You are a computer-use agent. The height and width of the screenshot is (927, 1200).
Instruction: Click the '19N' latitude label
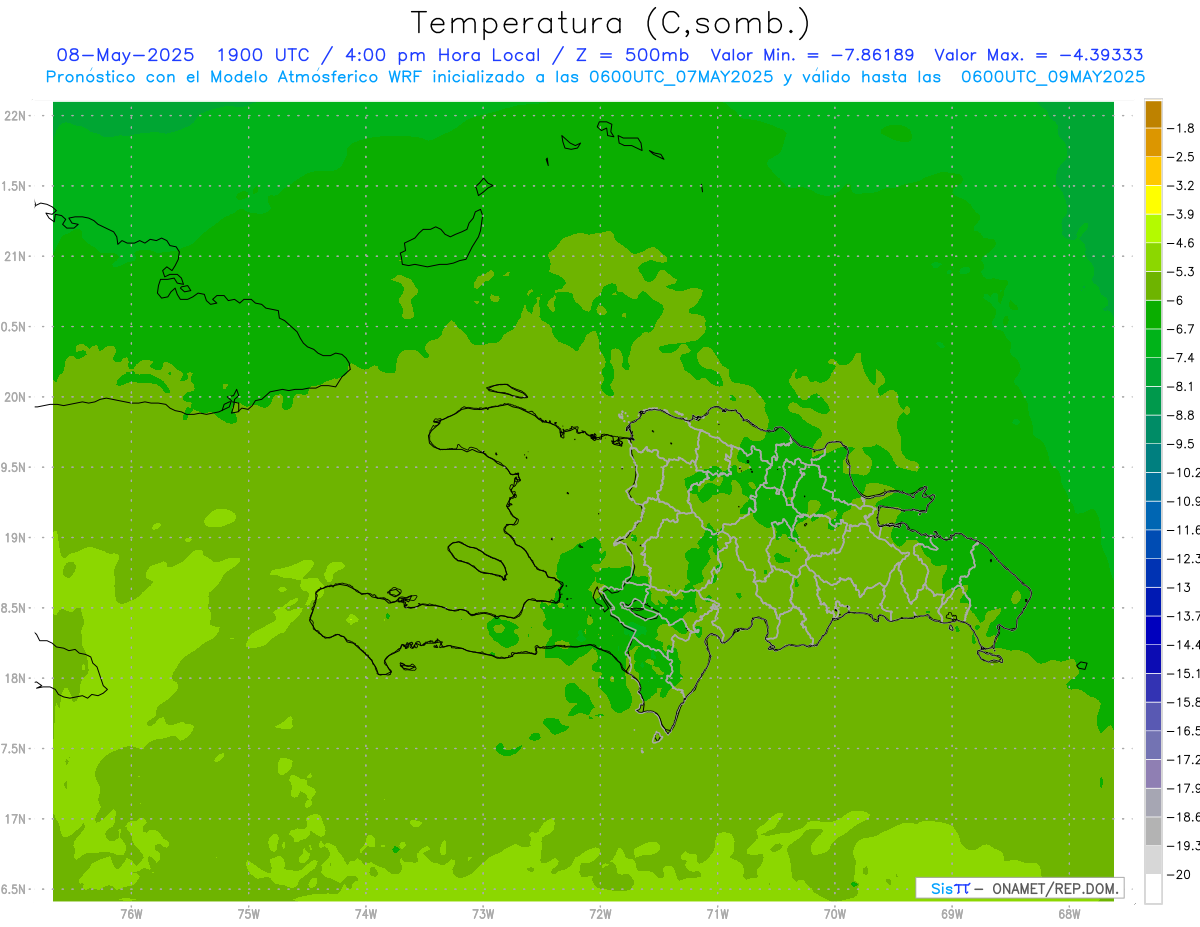point(15,537)
